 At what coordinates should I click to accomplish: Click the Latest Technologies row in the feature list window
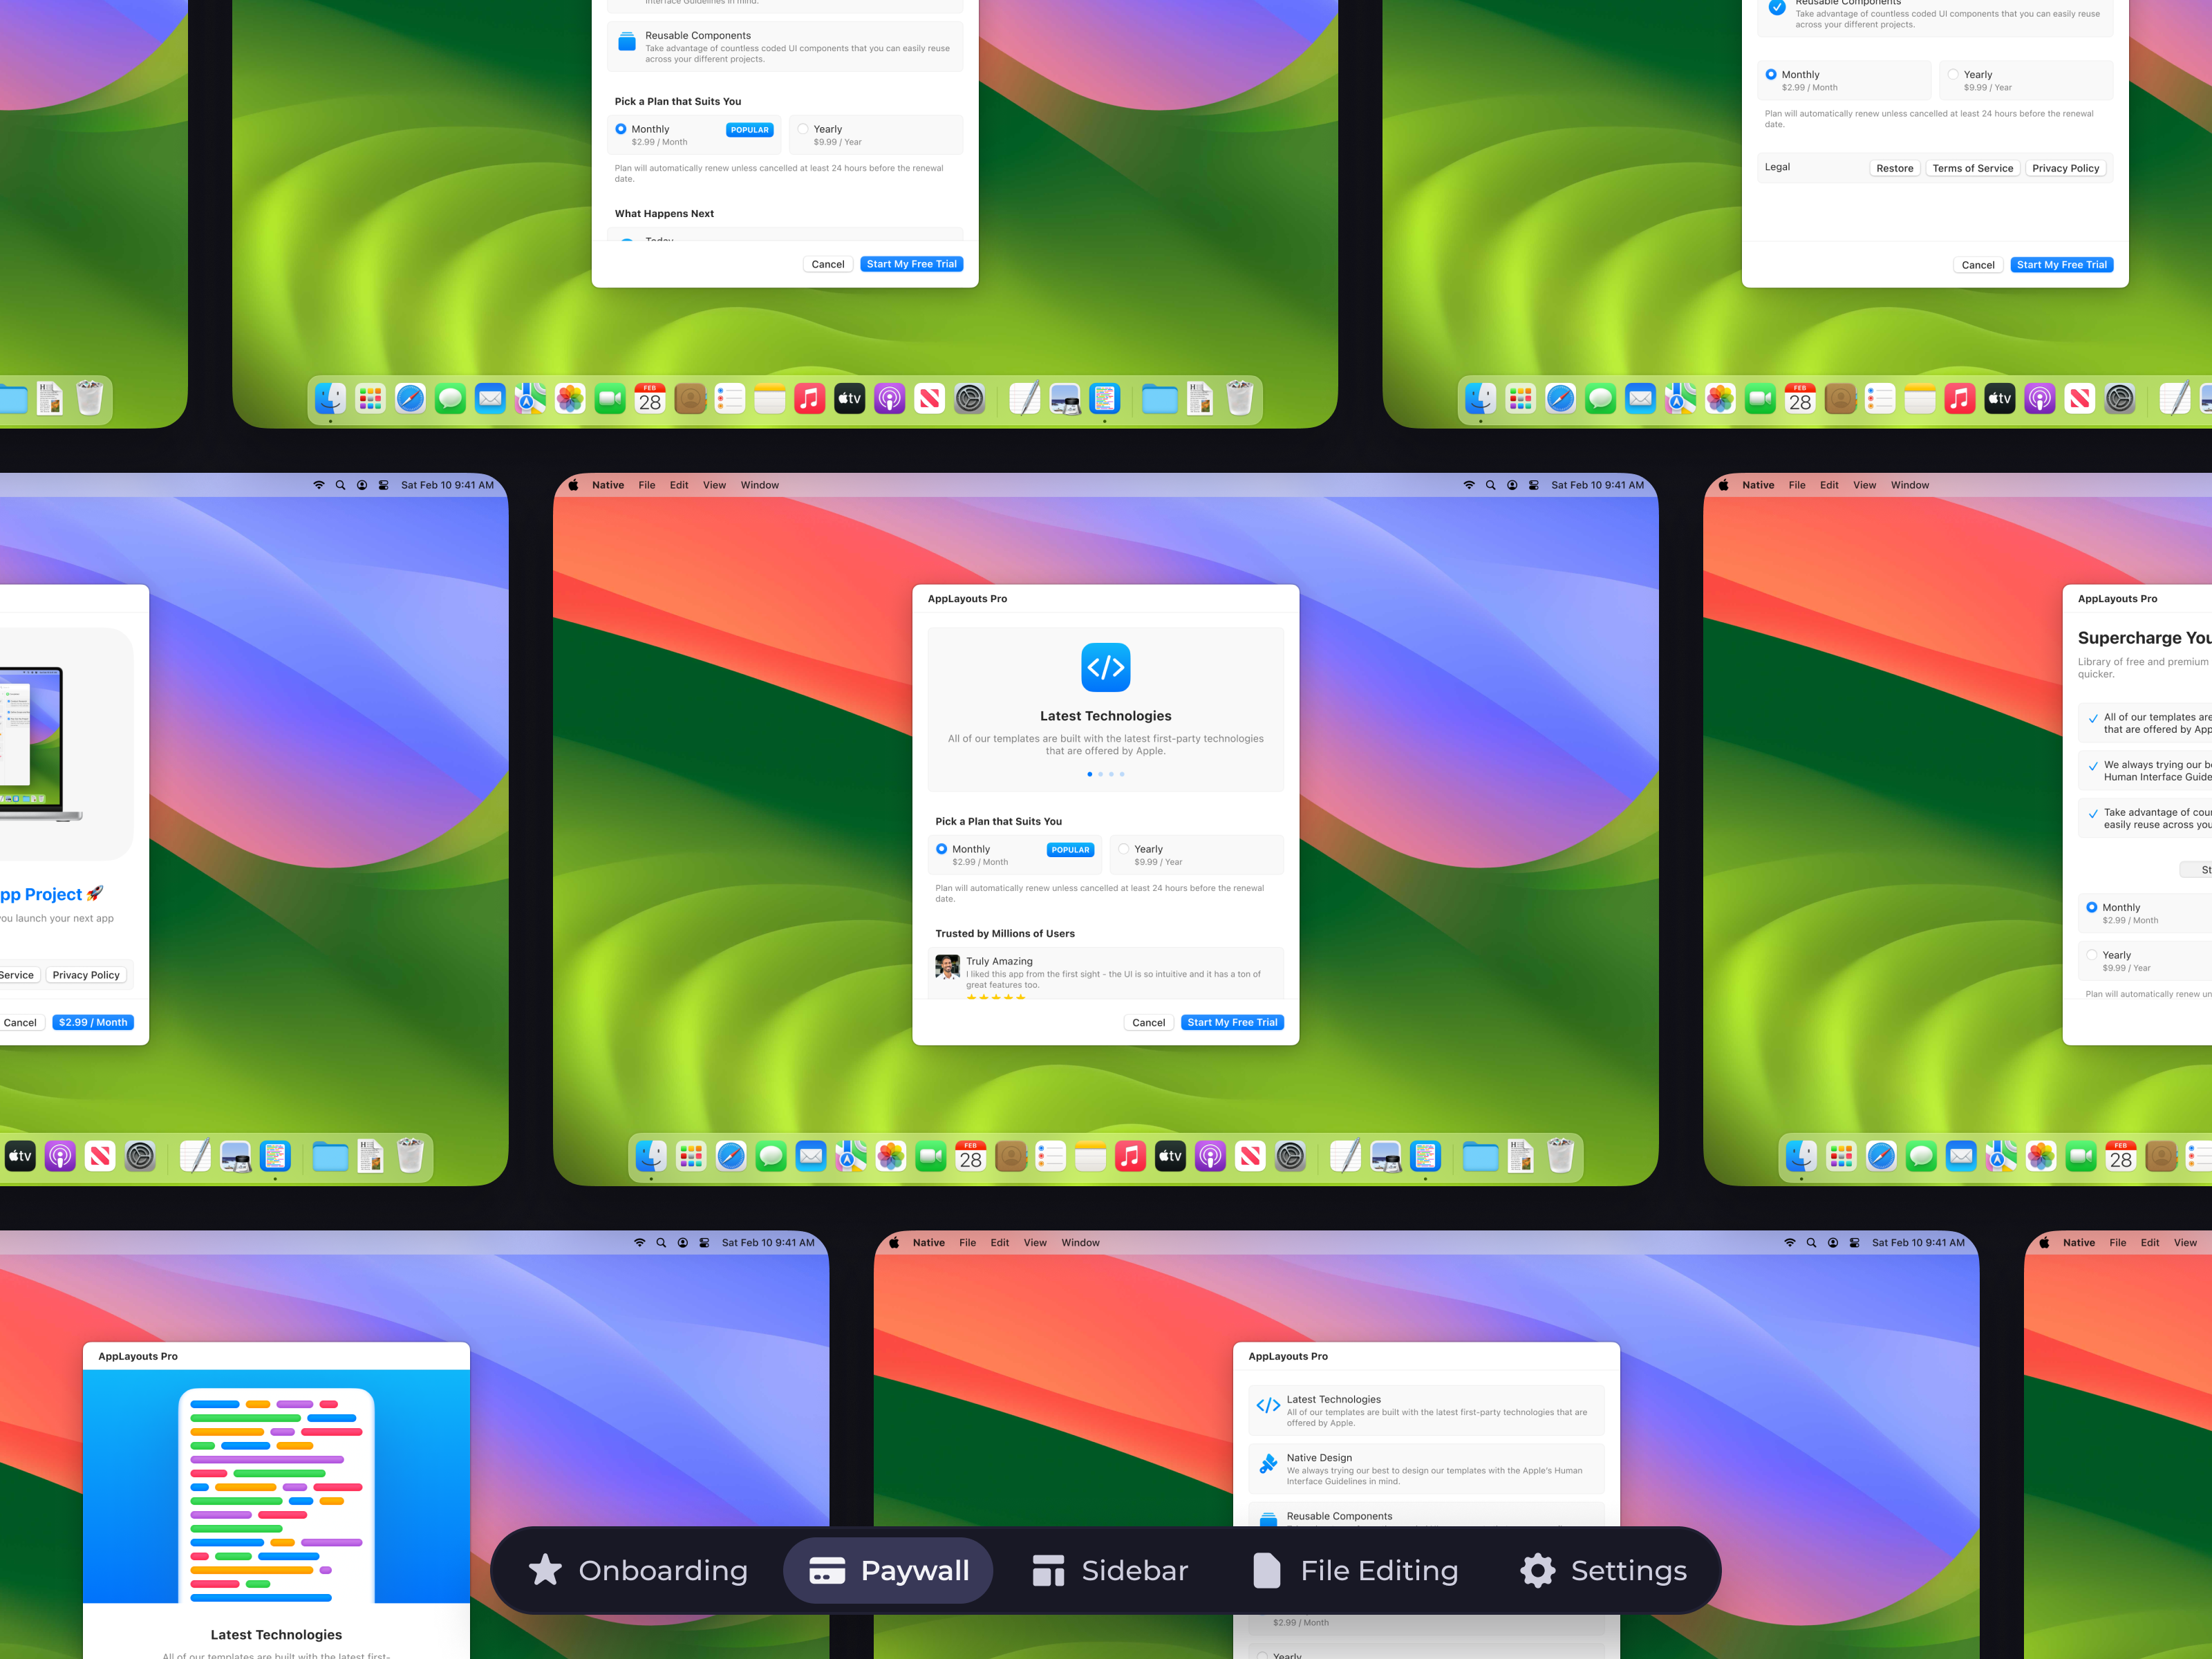[x=1426, y=1410]
